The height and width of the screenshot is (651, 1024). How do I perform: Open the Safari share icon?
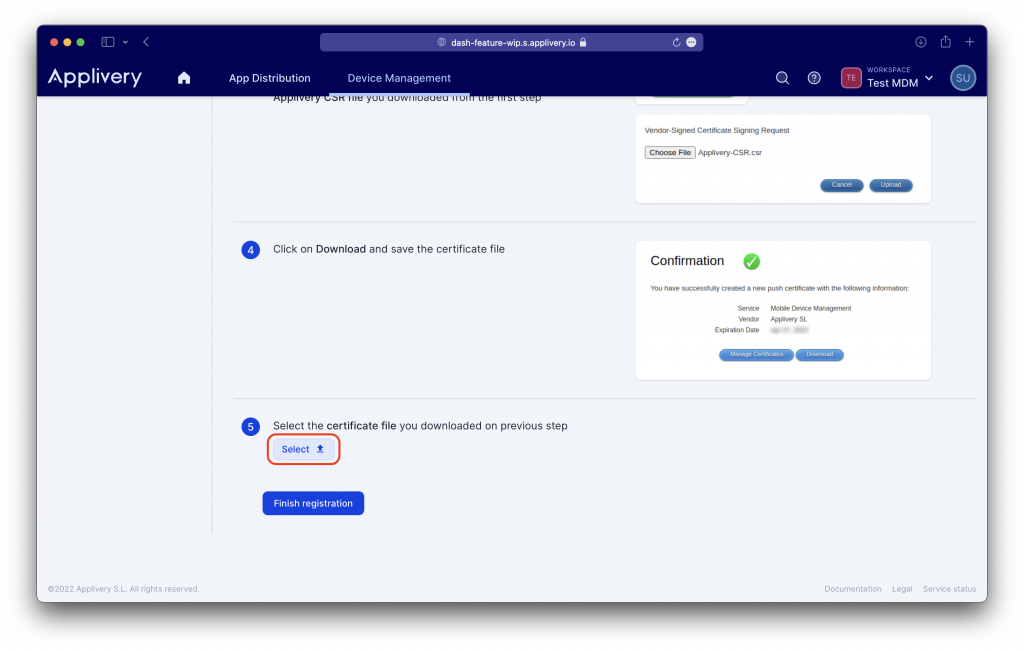click(946, 42)
